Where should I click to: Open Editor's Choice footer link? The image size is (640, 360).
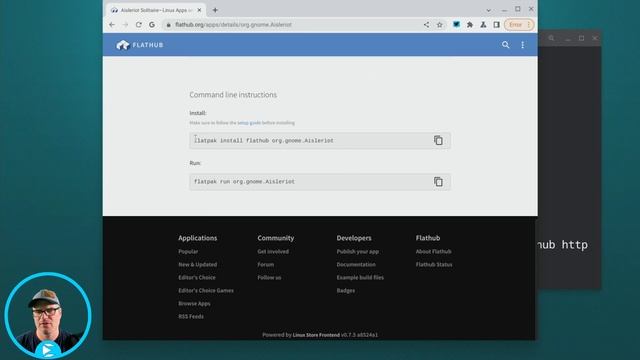click(197, 278)
